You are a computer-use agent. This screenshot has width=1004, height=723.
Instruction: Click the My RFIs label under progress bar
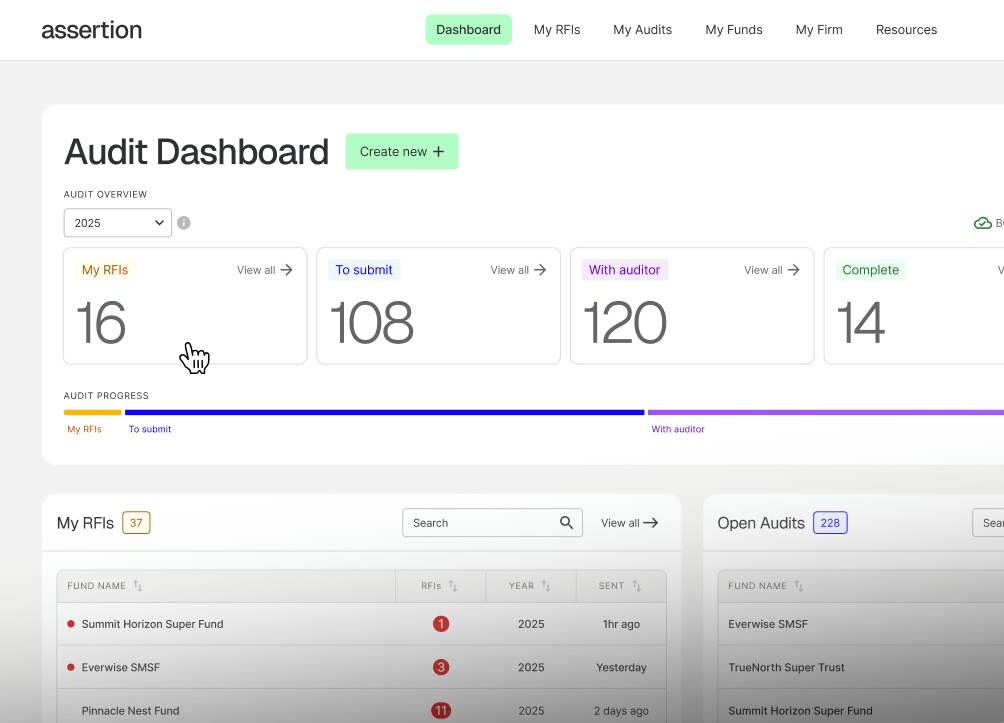(85, 429)
